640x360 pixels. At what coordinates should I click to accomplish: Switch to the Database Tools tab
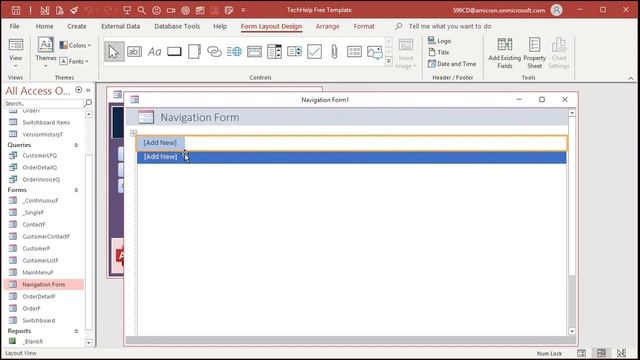click(x=177, y=26)
